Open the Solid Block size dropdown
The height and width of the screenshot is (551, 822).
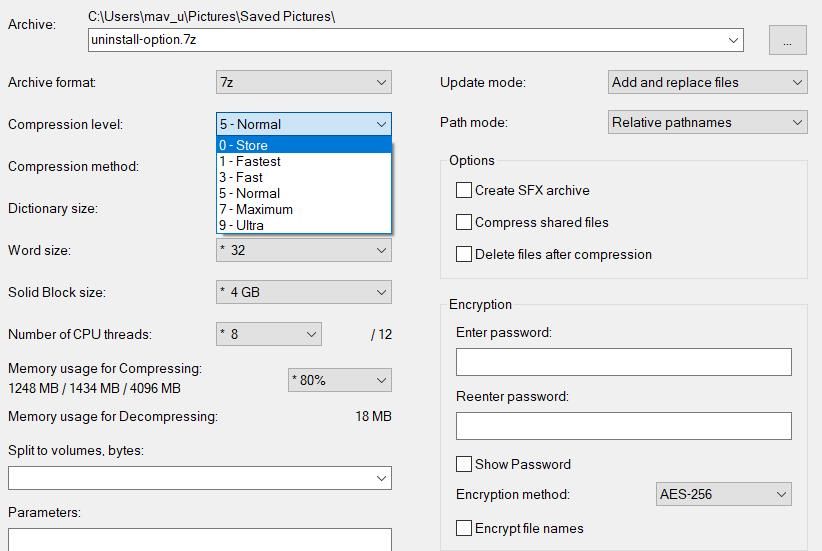tap(304, 292)
